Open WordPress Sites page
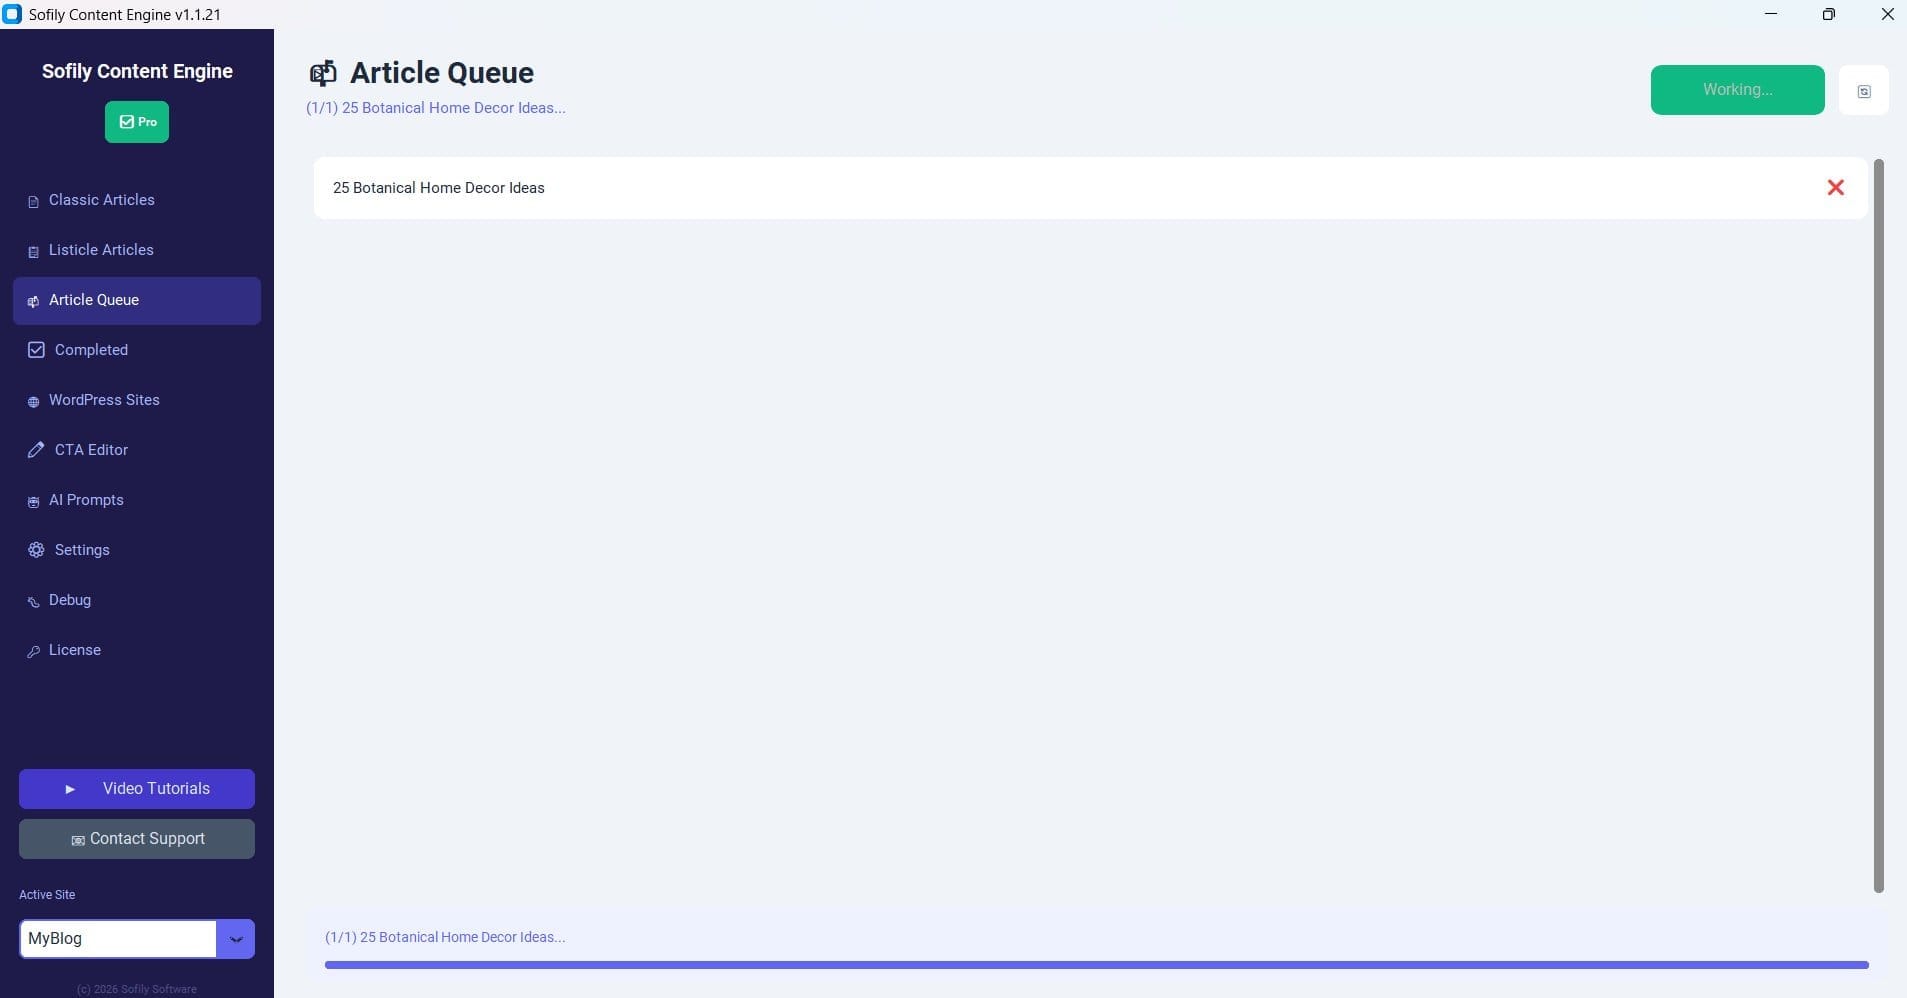Screen dimensions: 1907x998 (x=137, y=400)
